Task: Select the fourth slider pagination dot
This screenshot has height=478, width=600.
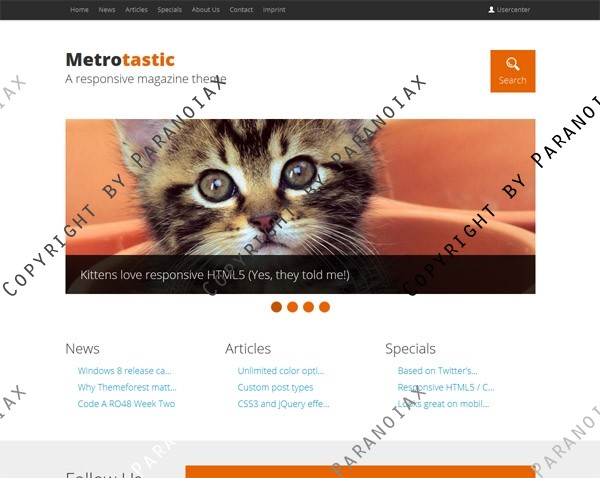Action: tap(324, 307)
